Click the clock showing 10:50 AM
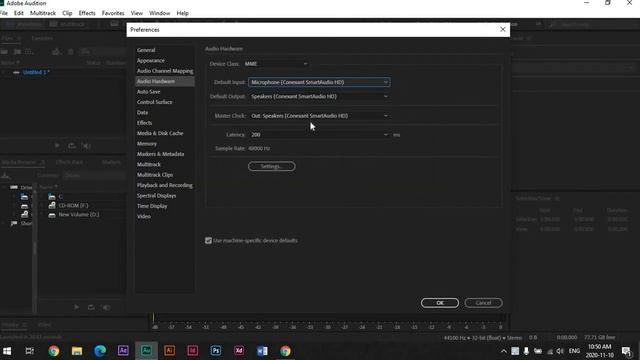The width and height of the screenshot is (640, 360). (x=600, y=351)
